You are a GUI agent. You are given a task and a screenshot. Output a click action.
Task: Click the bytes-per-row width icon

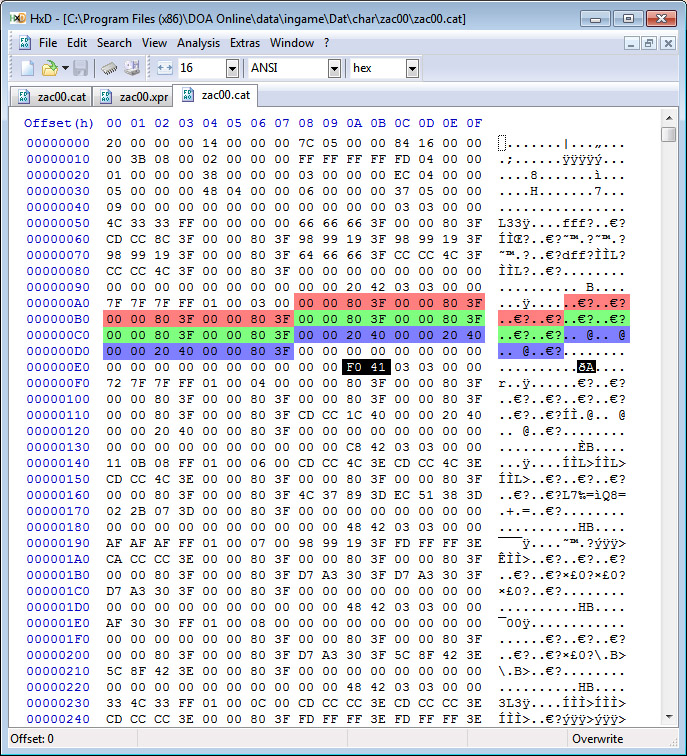tap(164, 68)
